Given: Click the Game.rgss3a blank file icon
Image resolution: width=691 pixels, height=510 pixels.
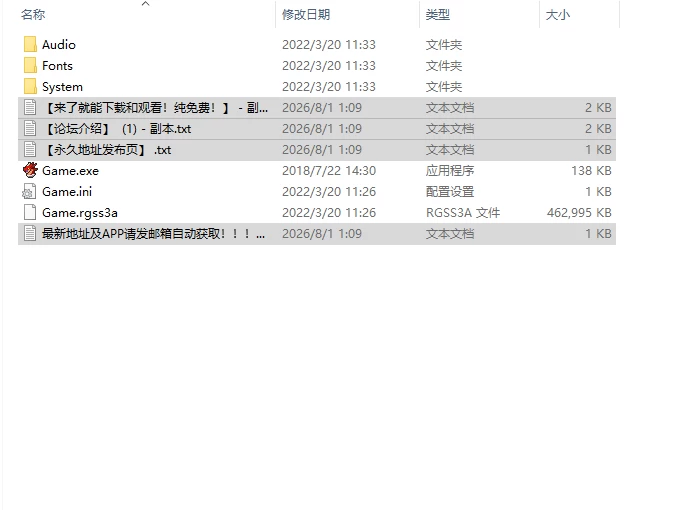Looking at the screenshot, I should [30, 212].
